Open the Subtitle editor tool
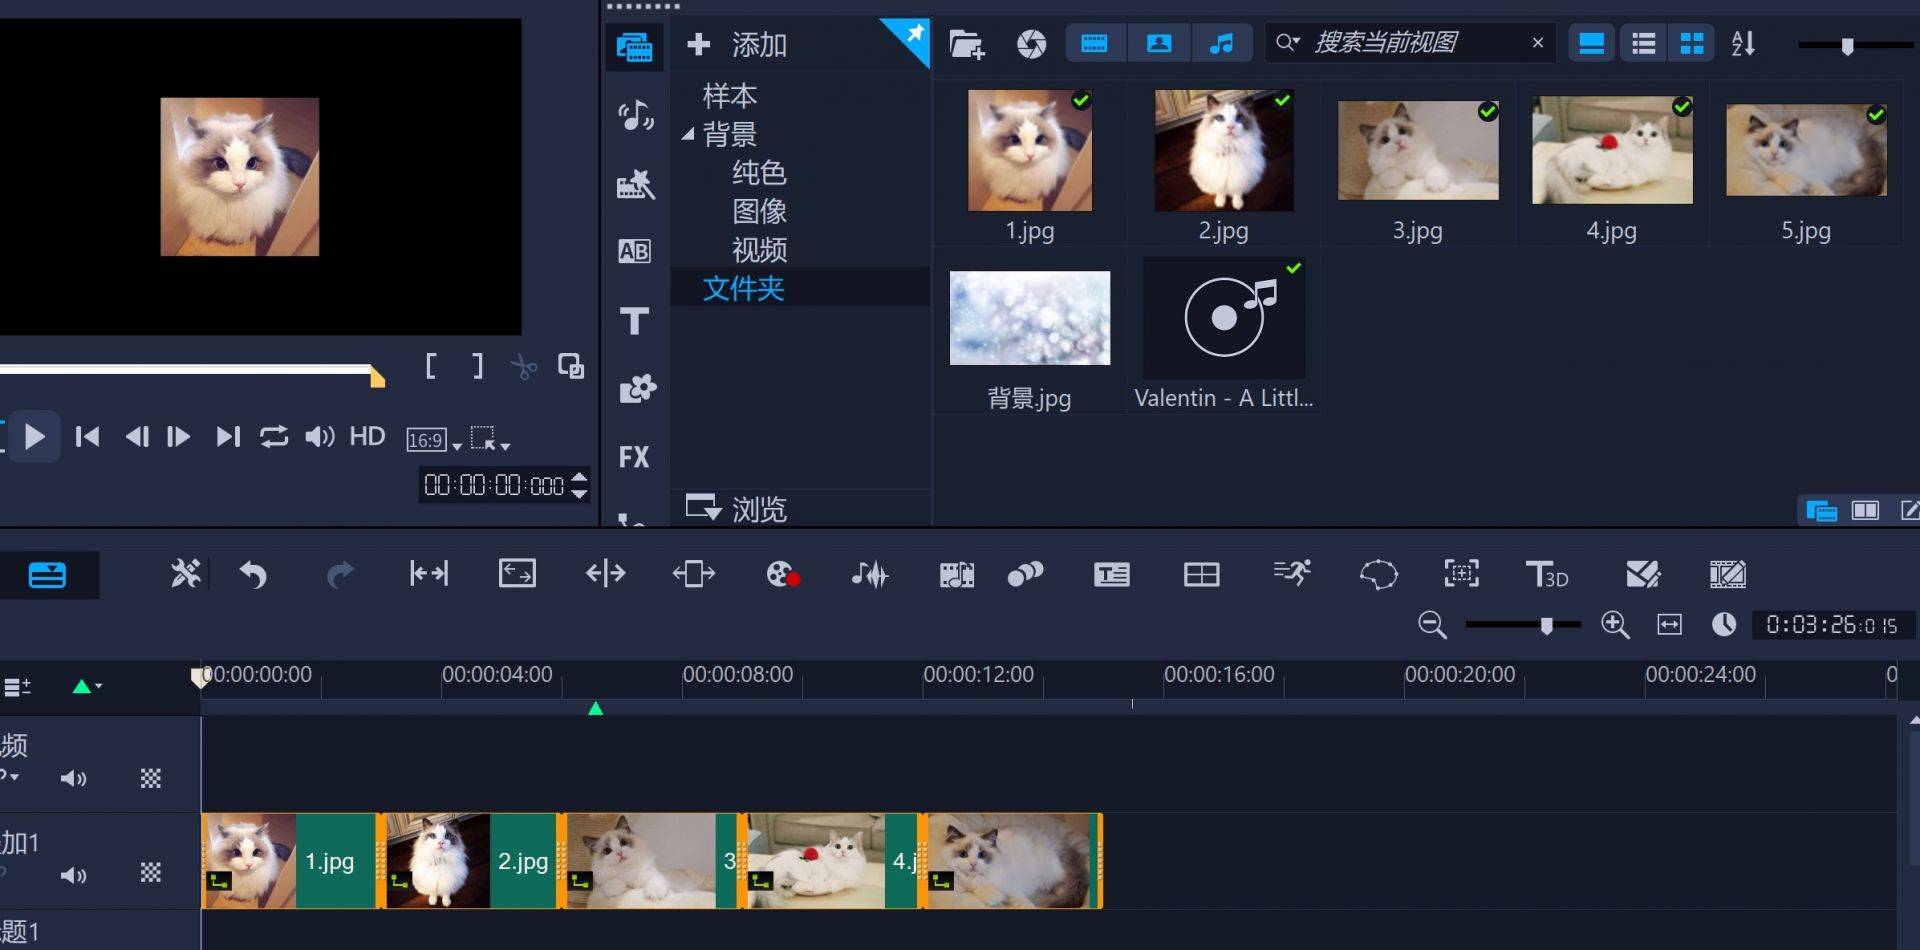 (1111, 574)
